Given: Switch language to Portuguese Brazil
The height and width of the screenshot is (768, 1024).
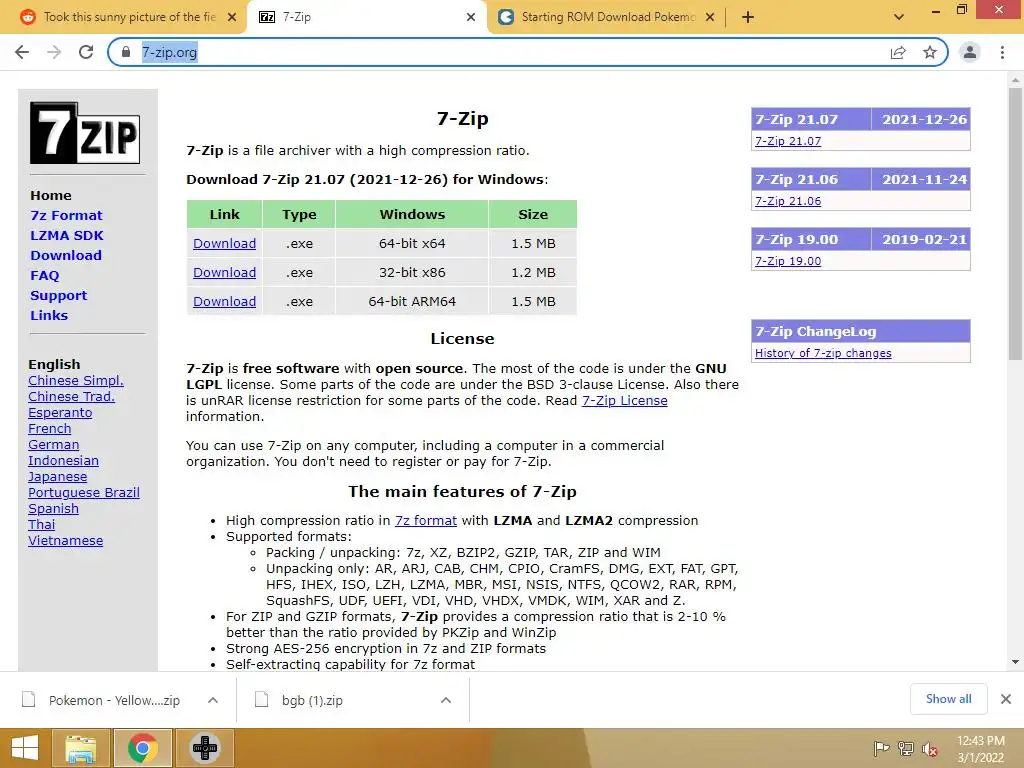Looking at the screenshot, I should (84, 492).
